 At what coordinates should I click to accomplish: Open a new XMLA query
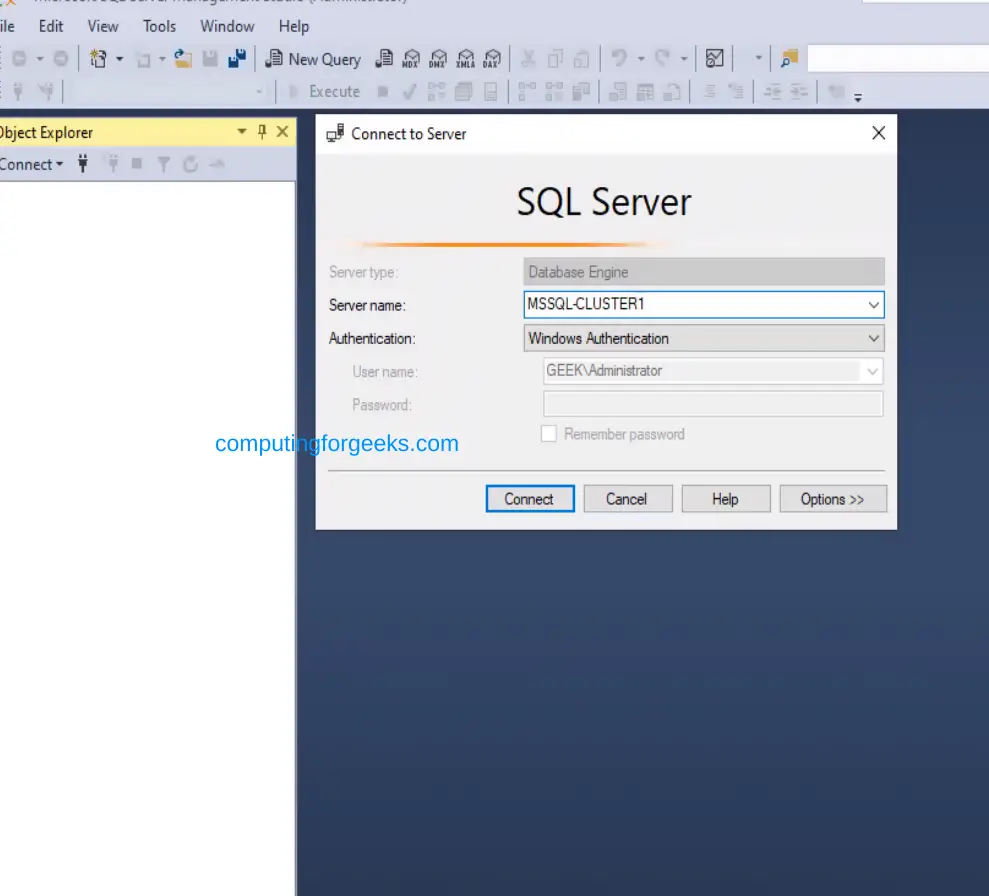click(x=465, y=59)
